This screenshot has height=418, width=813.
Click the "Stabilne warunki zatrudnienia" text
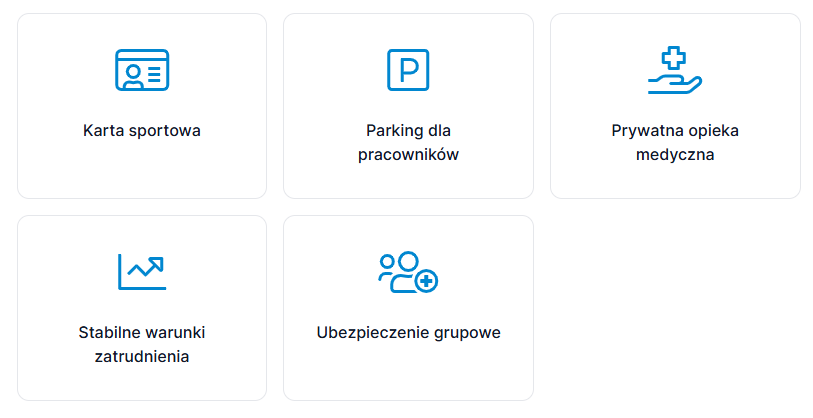point(142,344)
